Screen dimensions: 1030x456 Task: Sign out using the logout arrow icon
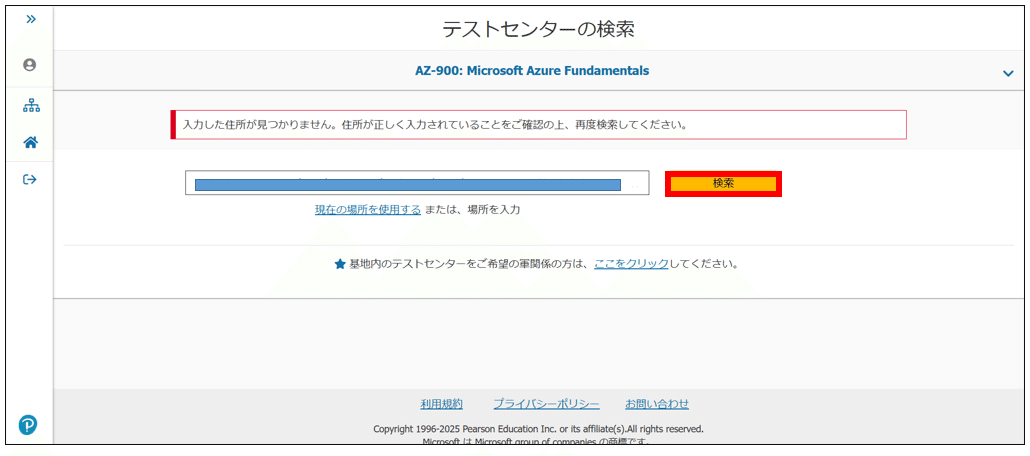click(30, 179)
